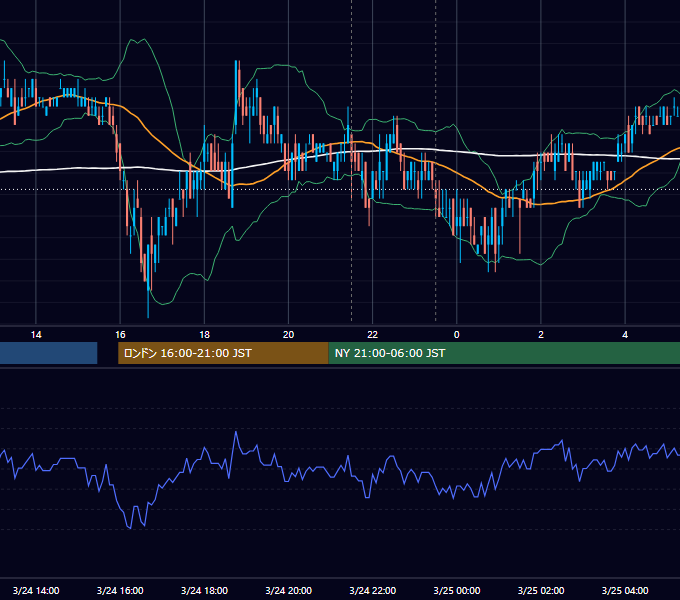The width and height of the screenshot is (680, 600).
Task: Click the 18 hour axis label
Action: 204,335
